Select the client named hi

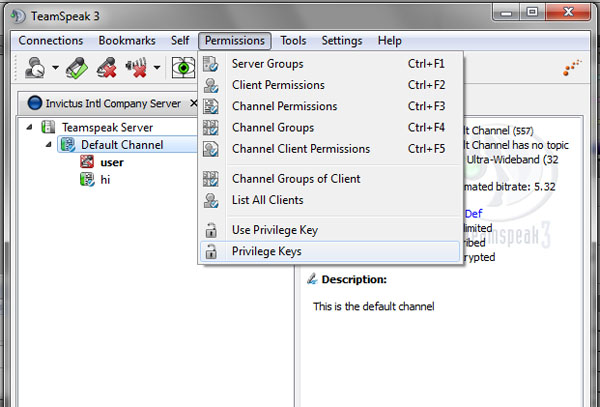pyautogui.click(x=105, y=180)
